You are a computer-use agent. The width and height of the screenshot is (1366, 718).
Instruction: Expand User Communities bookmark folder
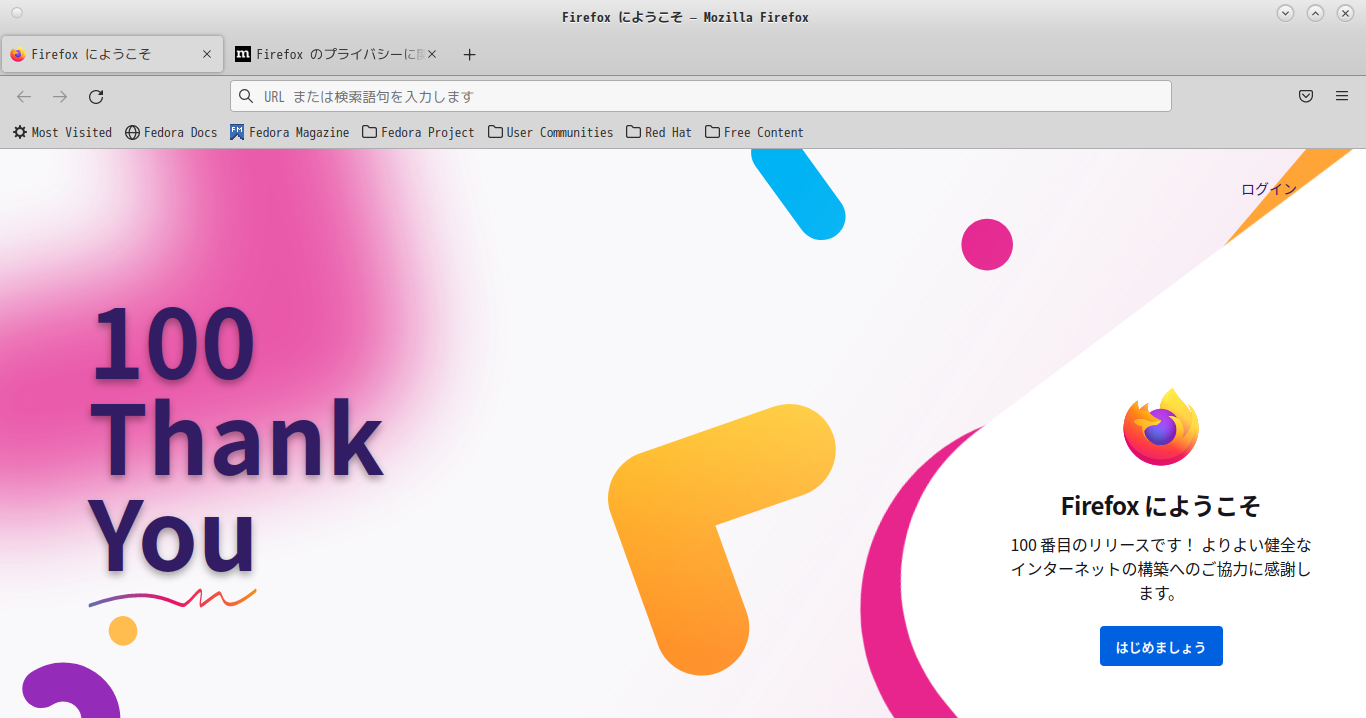[551, 132]
